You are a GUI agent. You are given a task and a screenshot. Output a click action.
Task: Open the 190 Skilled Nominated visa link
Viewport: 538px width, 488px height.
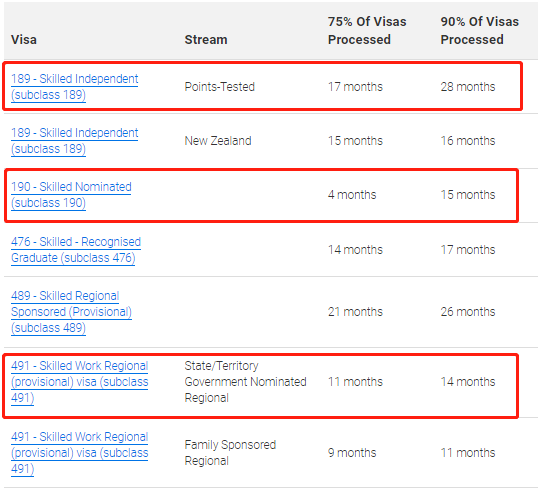tap(71, 195)
